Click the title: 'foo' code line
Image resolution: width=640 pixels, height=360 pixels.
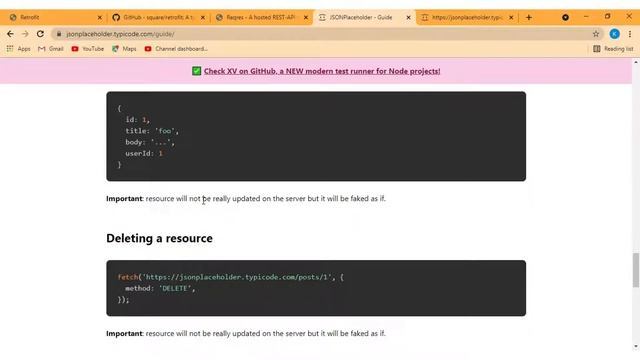point(152,131)
